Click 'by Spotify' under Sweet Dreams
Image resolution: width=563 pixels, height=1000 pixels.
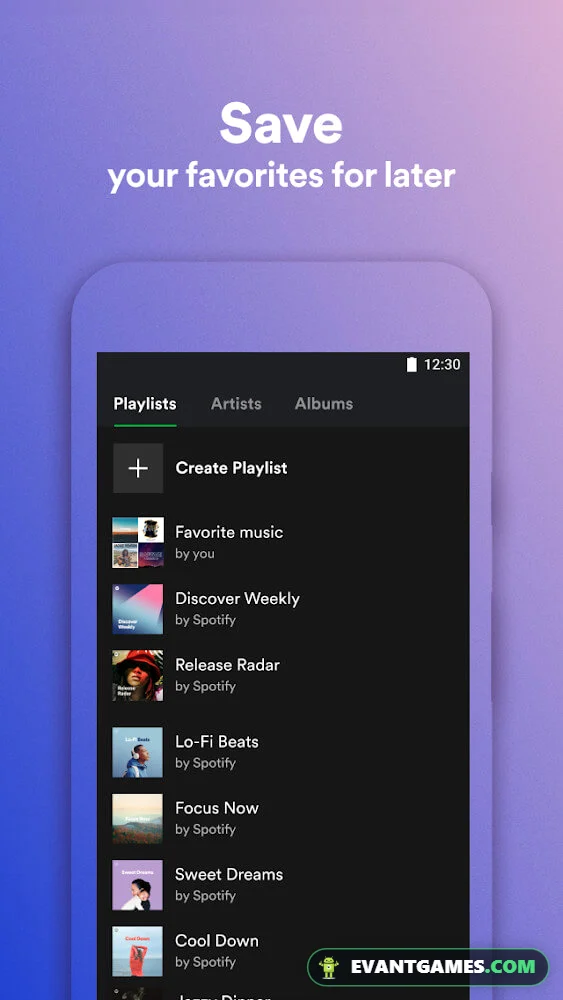coord(205,895)
